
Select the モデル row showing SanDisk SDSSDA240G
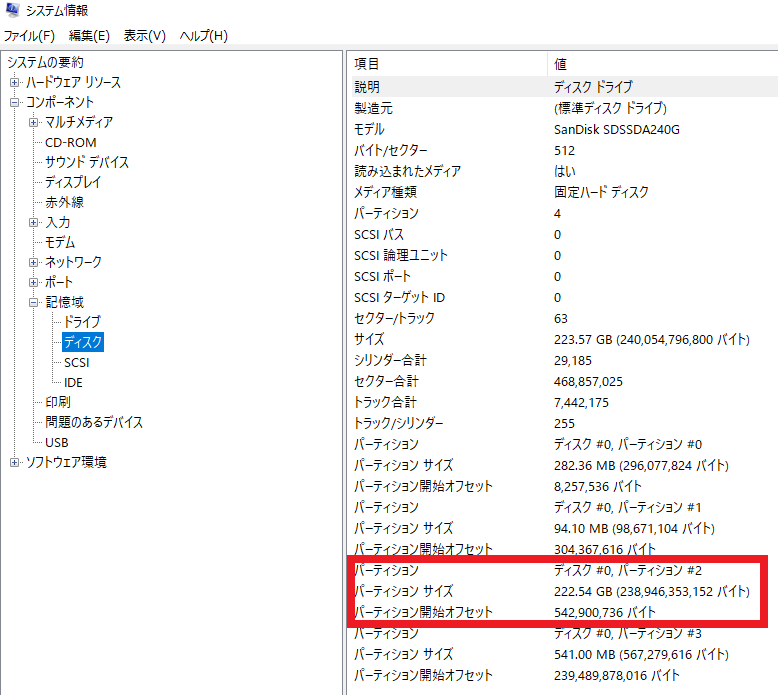[x=560, y=129]
